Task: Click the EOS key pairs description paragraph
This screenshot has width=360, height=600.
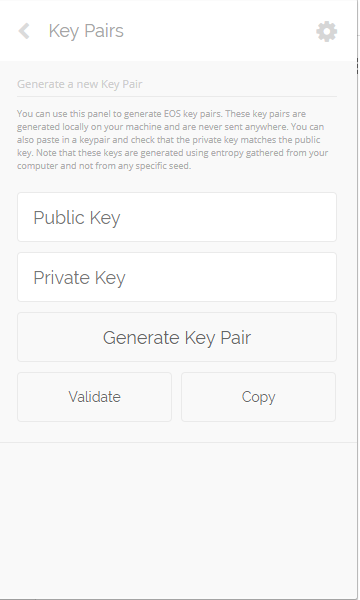Action: click(173, 140)
